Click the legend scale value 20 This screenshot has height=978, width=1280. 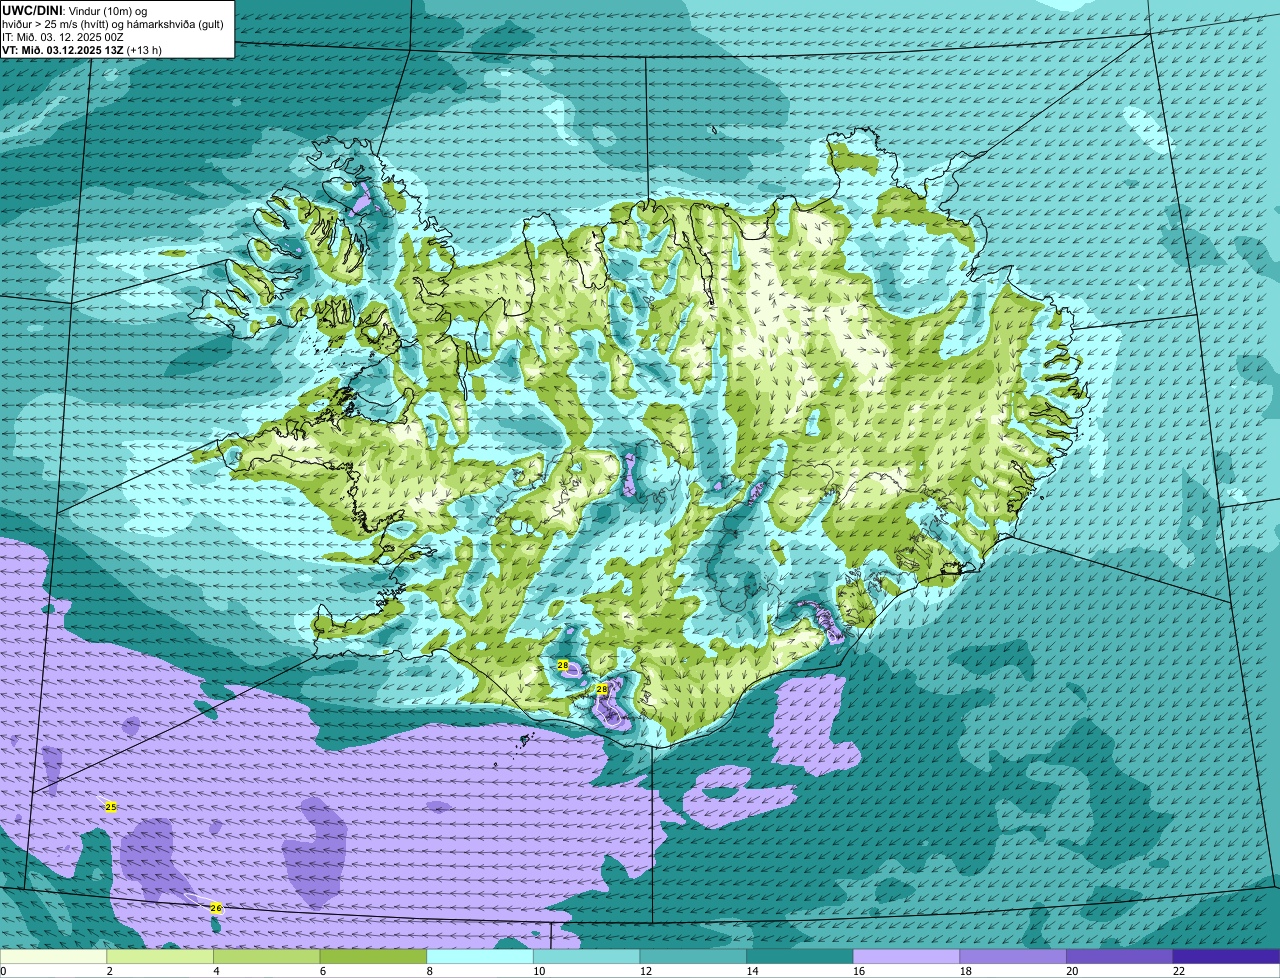click(1072, 971)
